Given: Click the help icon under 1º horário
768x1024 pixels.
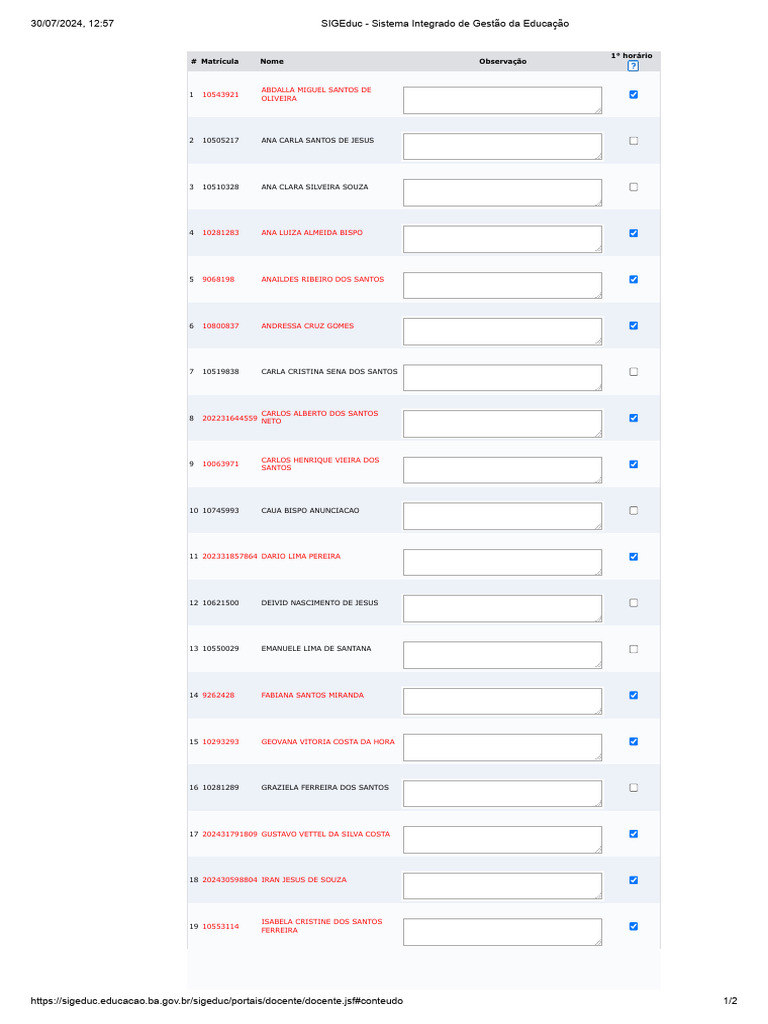Looking at the screenshot, I should point(633,66).
